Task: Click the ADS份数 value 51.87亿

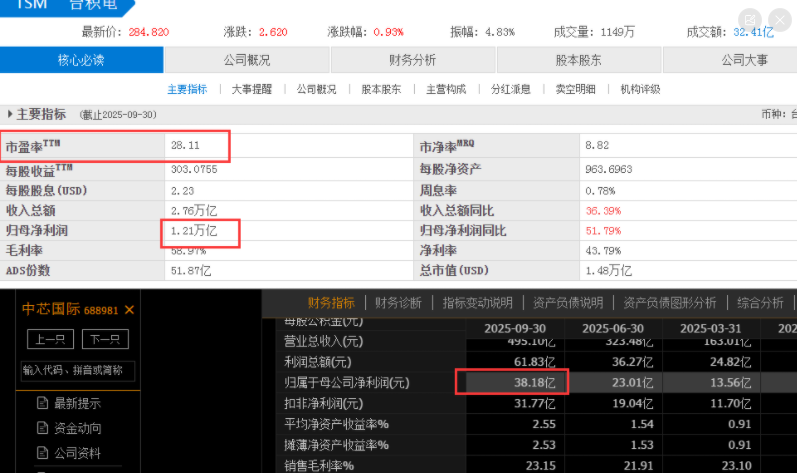Action: point(191,270)
